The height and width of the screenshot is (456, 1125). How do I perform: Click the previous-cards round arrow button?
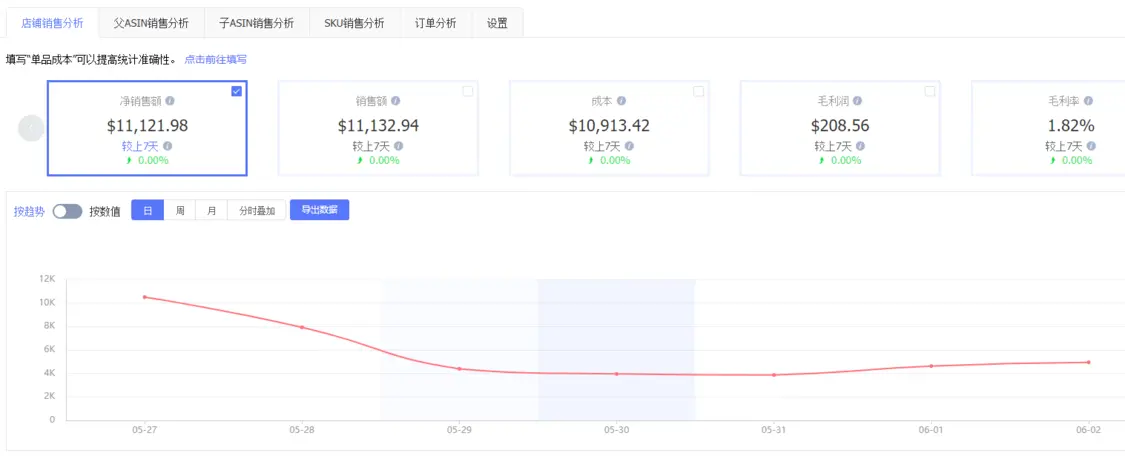[x=32, y=128]
